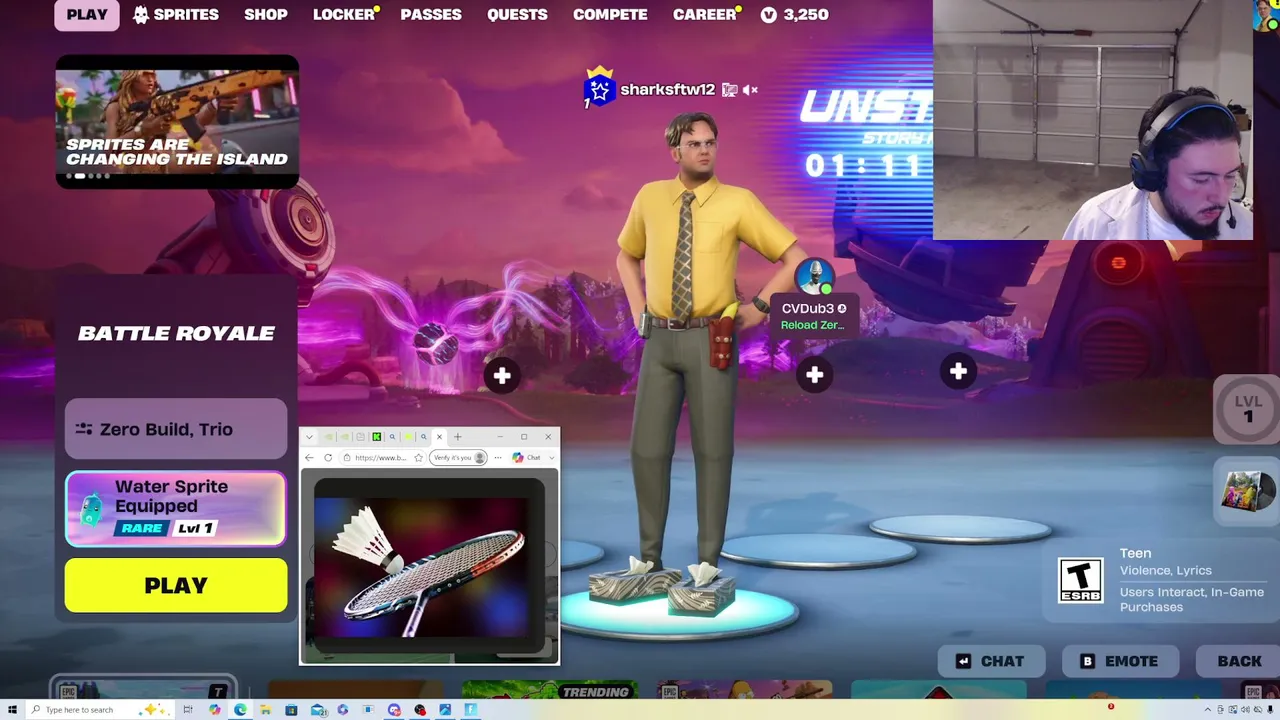This screenshot has width=1280, height=720.
Task: Click the ESRB Teen rating badge
Action: pyautogui.click(x=1080, y=580)
